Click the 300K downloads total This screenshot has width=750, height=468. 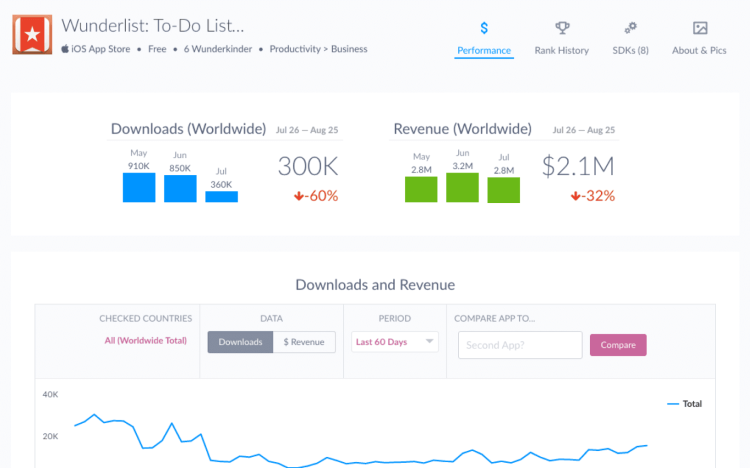308,166
